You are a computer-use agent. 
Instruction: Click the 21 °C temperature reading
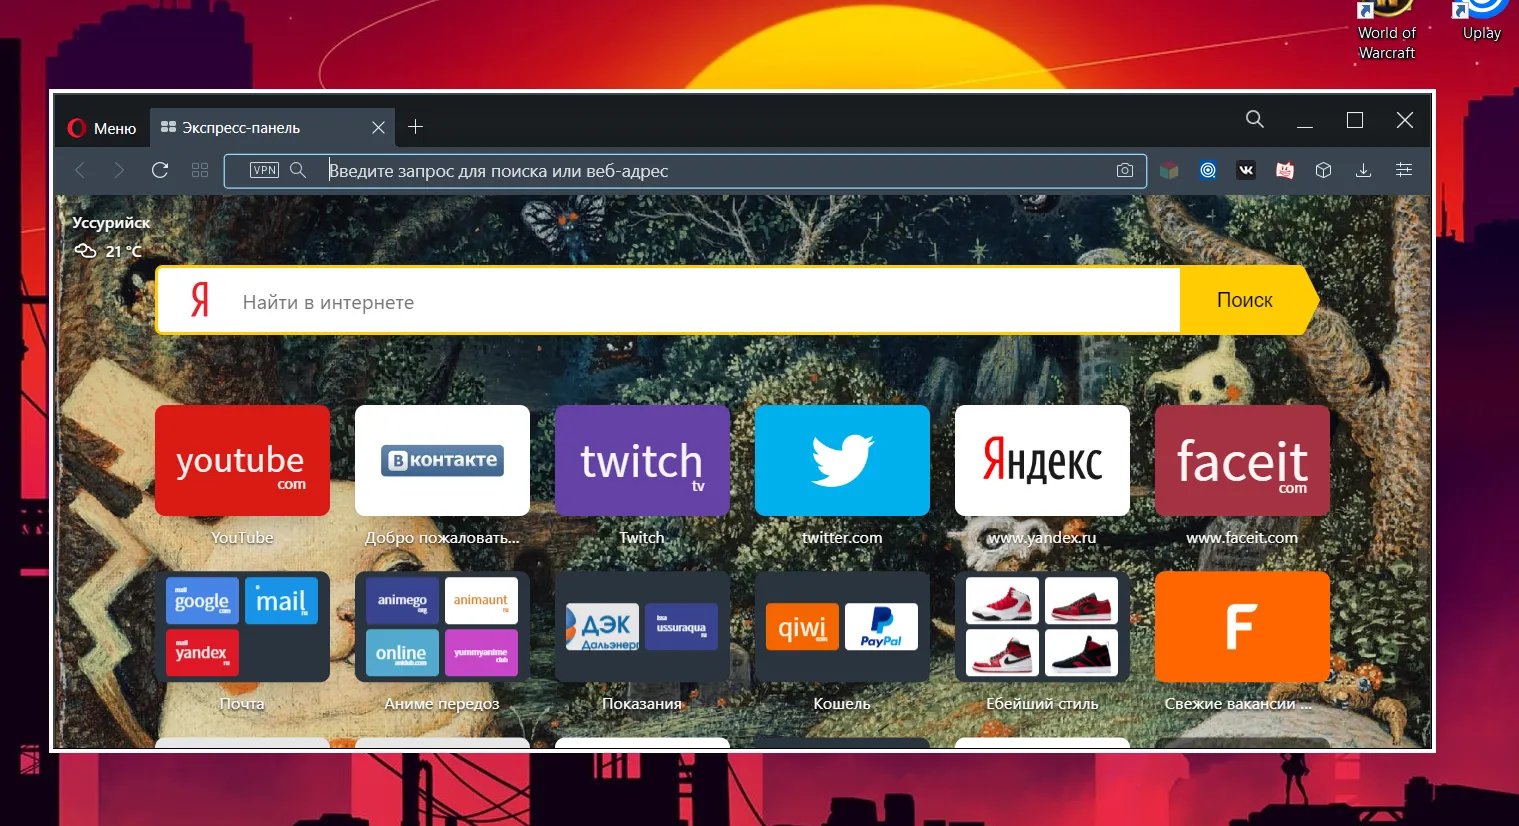124,251
